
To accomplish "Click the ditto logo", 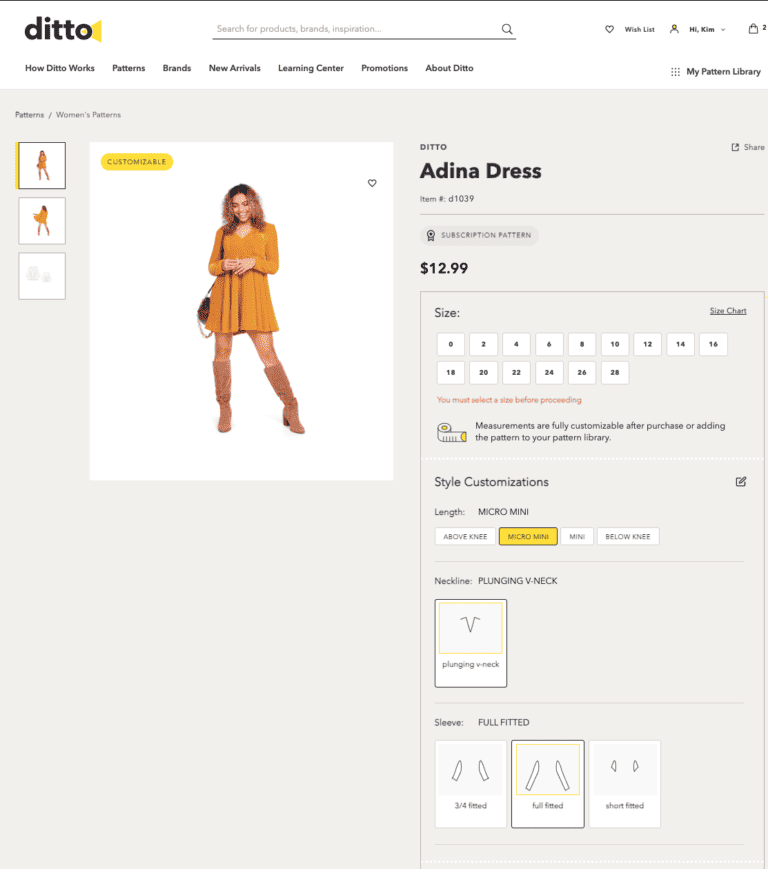I will tap(62, 30).
